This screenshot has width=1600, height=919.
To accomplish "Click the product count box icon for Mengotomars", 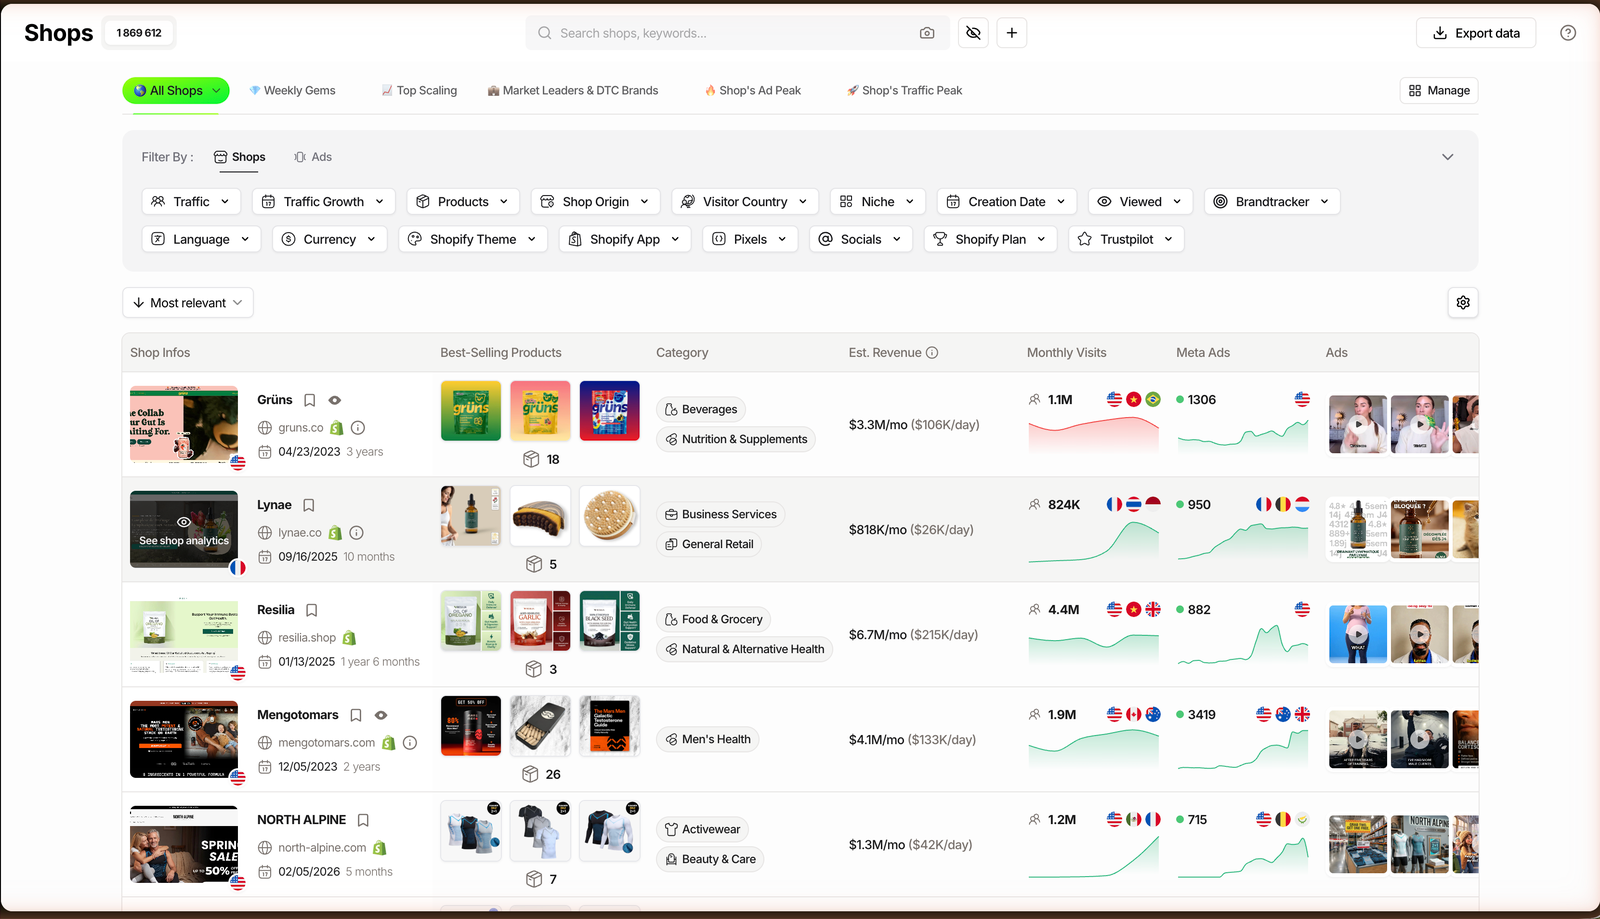I will click(531, 774).
